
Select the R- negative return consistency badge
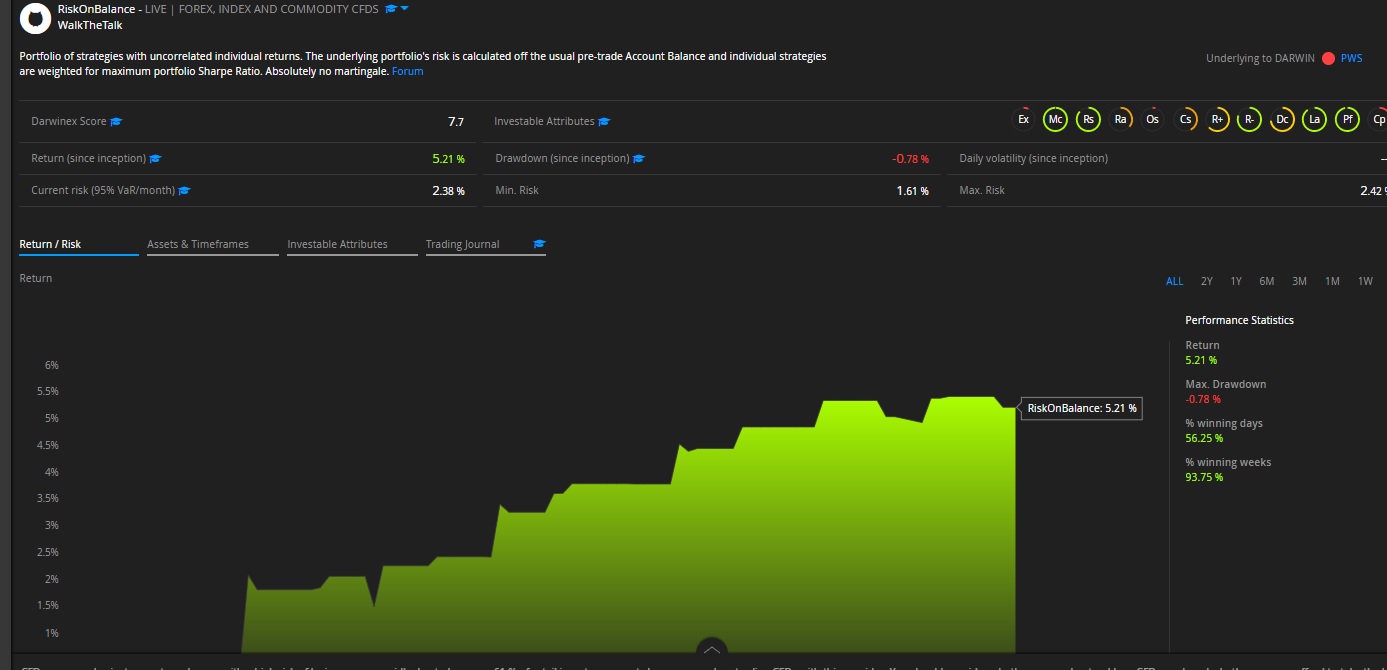coord(1250,120)
